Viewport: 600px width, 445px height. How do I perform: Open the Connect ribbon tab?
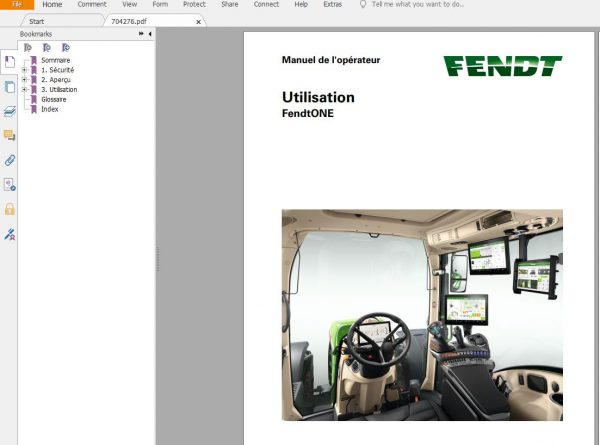coord(266,4)
